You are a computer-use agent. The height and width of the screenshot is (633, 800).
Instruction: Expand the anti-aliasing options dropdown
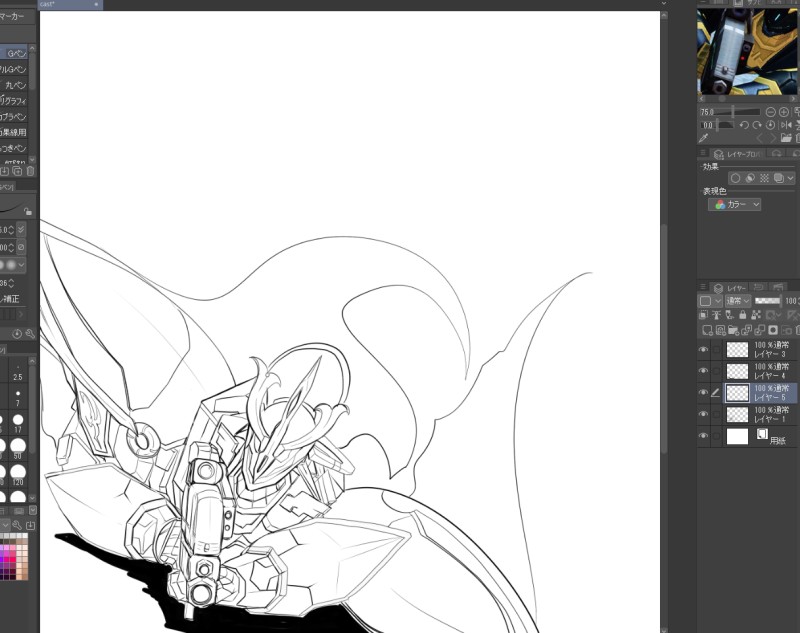(x=21, y=265)
